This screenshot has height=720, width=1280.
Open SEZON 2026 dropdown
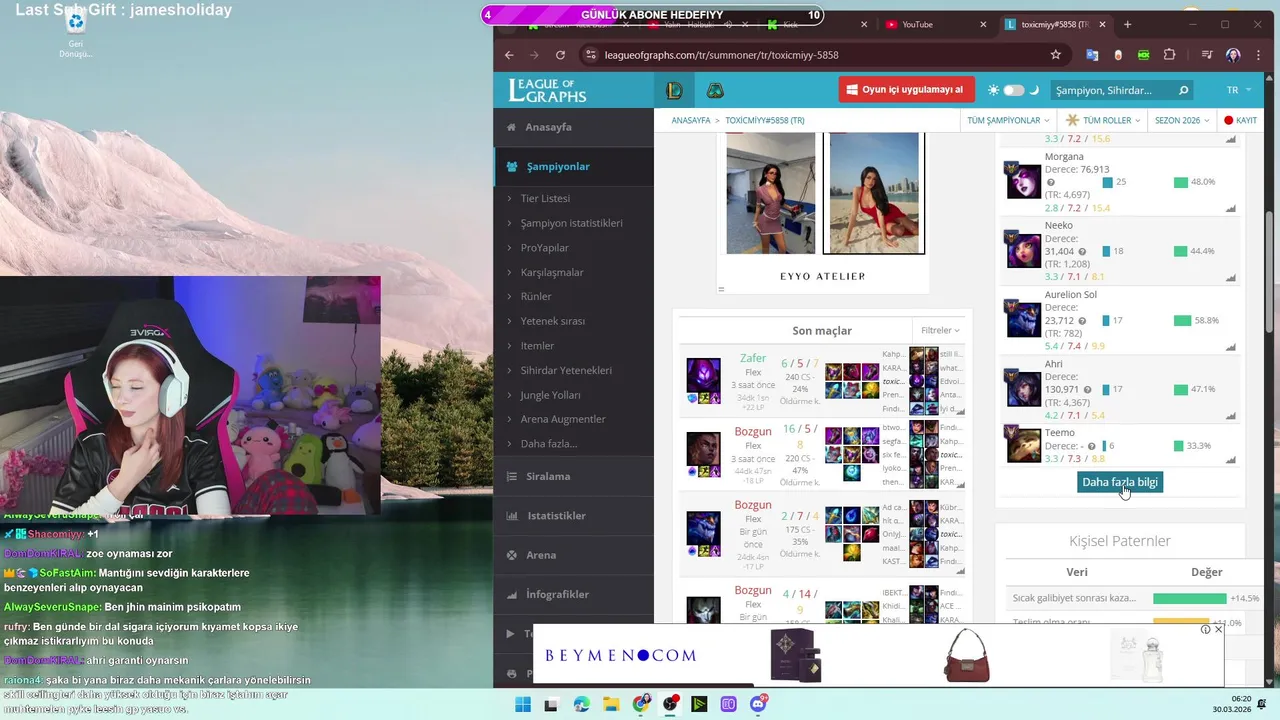pyautogui.click(x=1181, y=120)
